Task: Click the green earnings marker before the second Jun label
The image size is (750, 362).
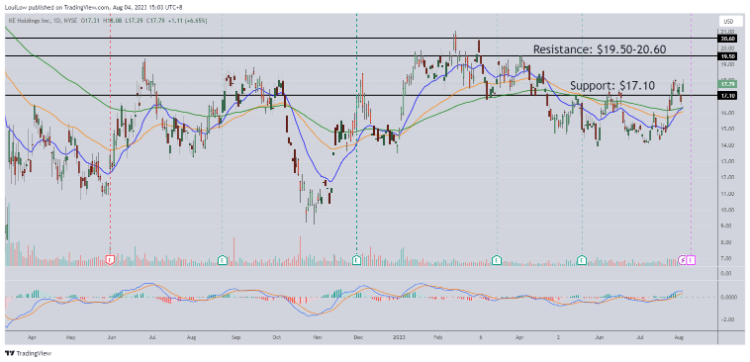Action: coord(582,260)
